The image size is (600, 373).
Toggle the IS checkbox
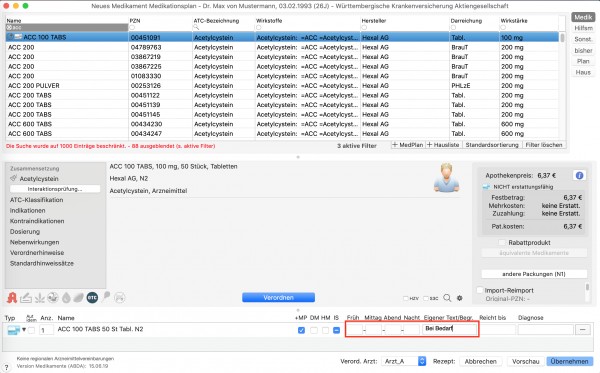click(336, 330)
